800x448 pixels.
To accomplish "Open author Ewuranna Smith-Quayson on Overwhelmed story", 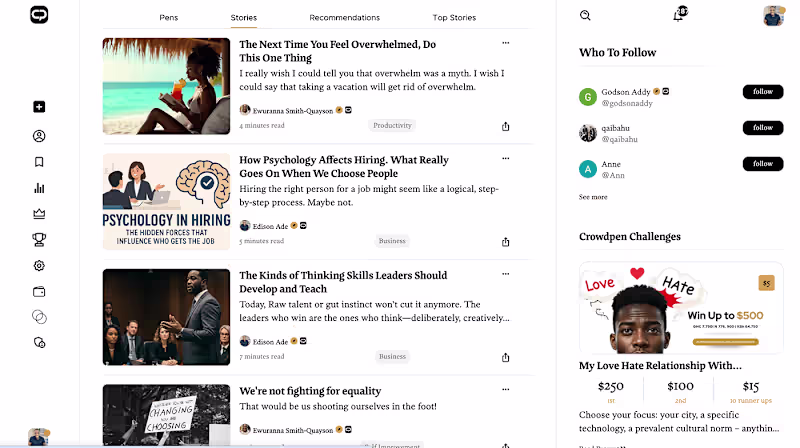I will click(293, 111).
